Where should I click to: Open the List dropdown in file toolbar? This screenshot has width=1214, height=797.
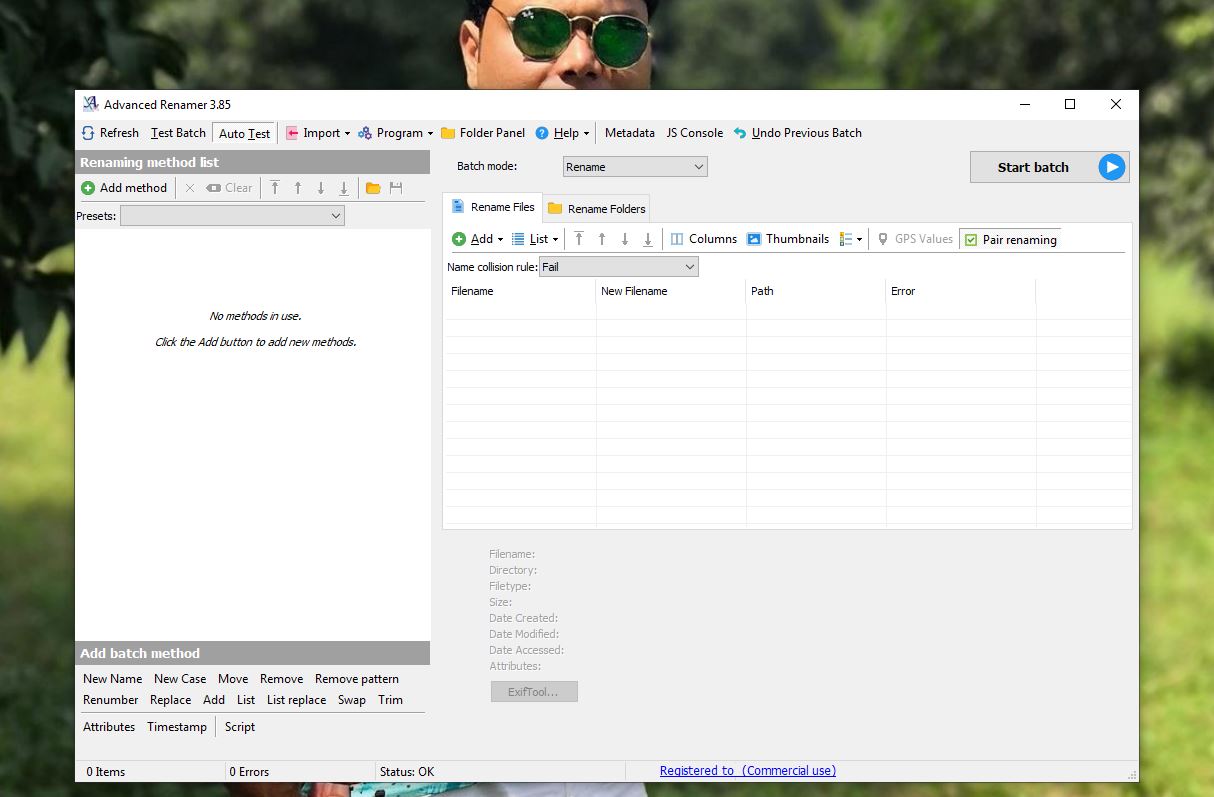click(535, 239)
